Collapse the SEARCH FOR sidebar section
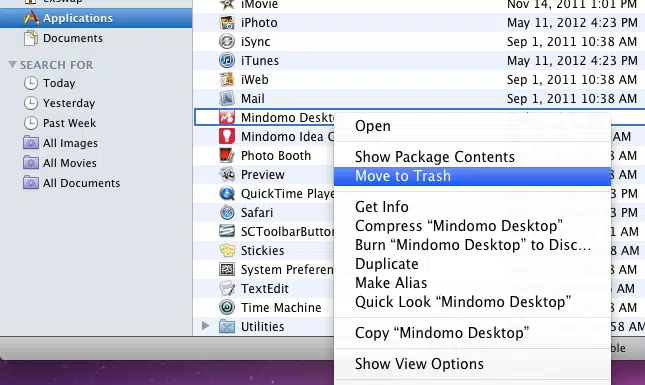This screenshot has height=385, width=645. click(x=12, y=65)
